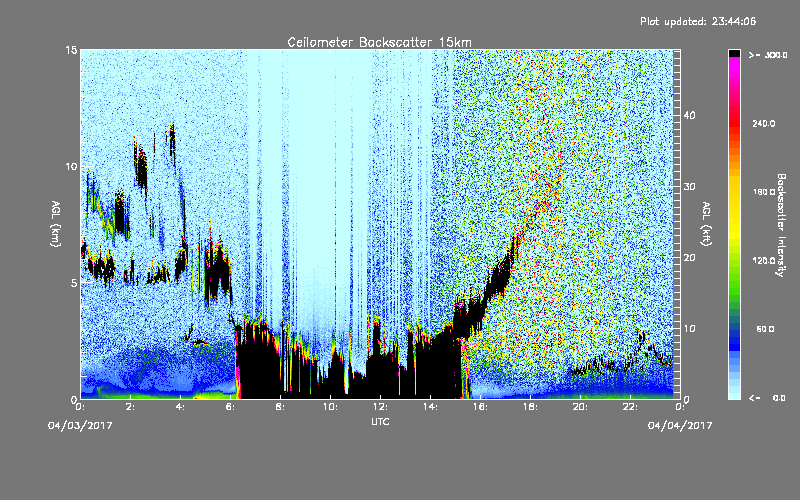Click the 15 km left-axis tick label

pyautogui.click(x=71, y=50)
